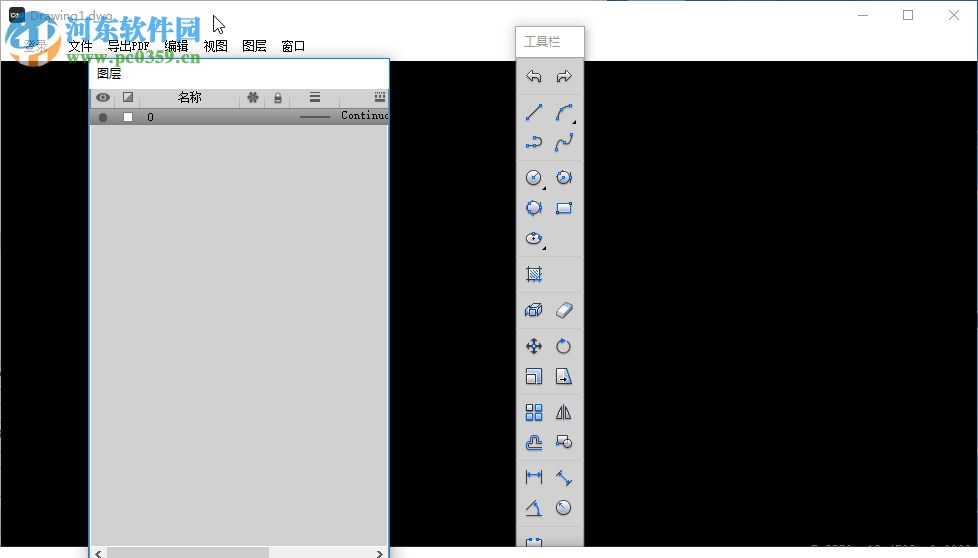Viewport: 978px width, 558px height.
Task: Select the Array tool
Action: (x=534, y=412)
